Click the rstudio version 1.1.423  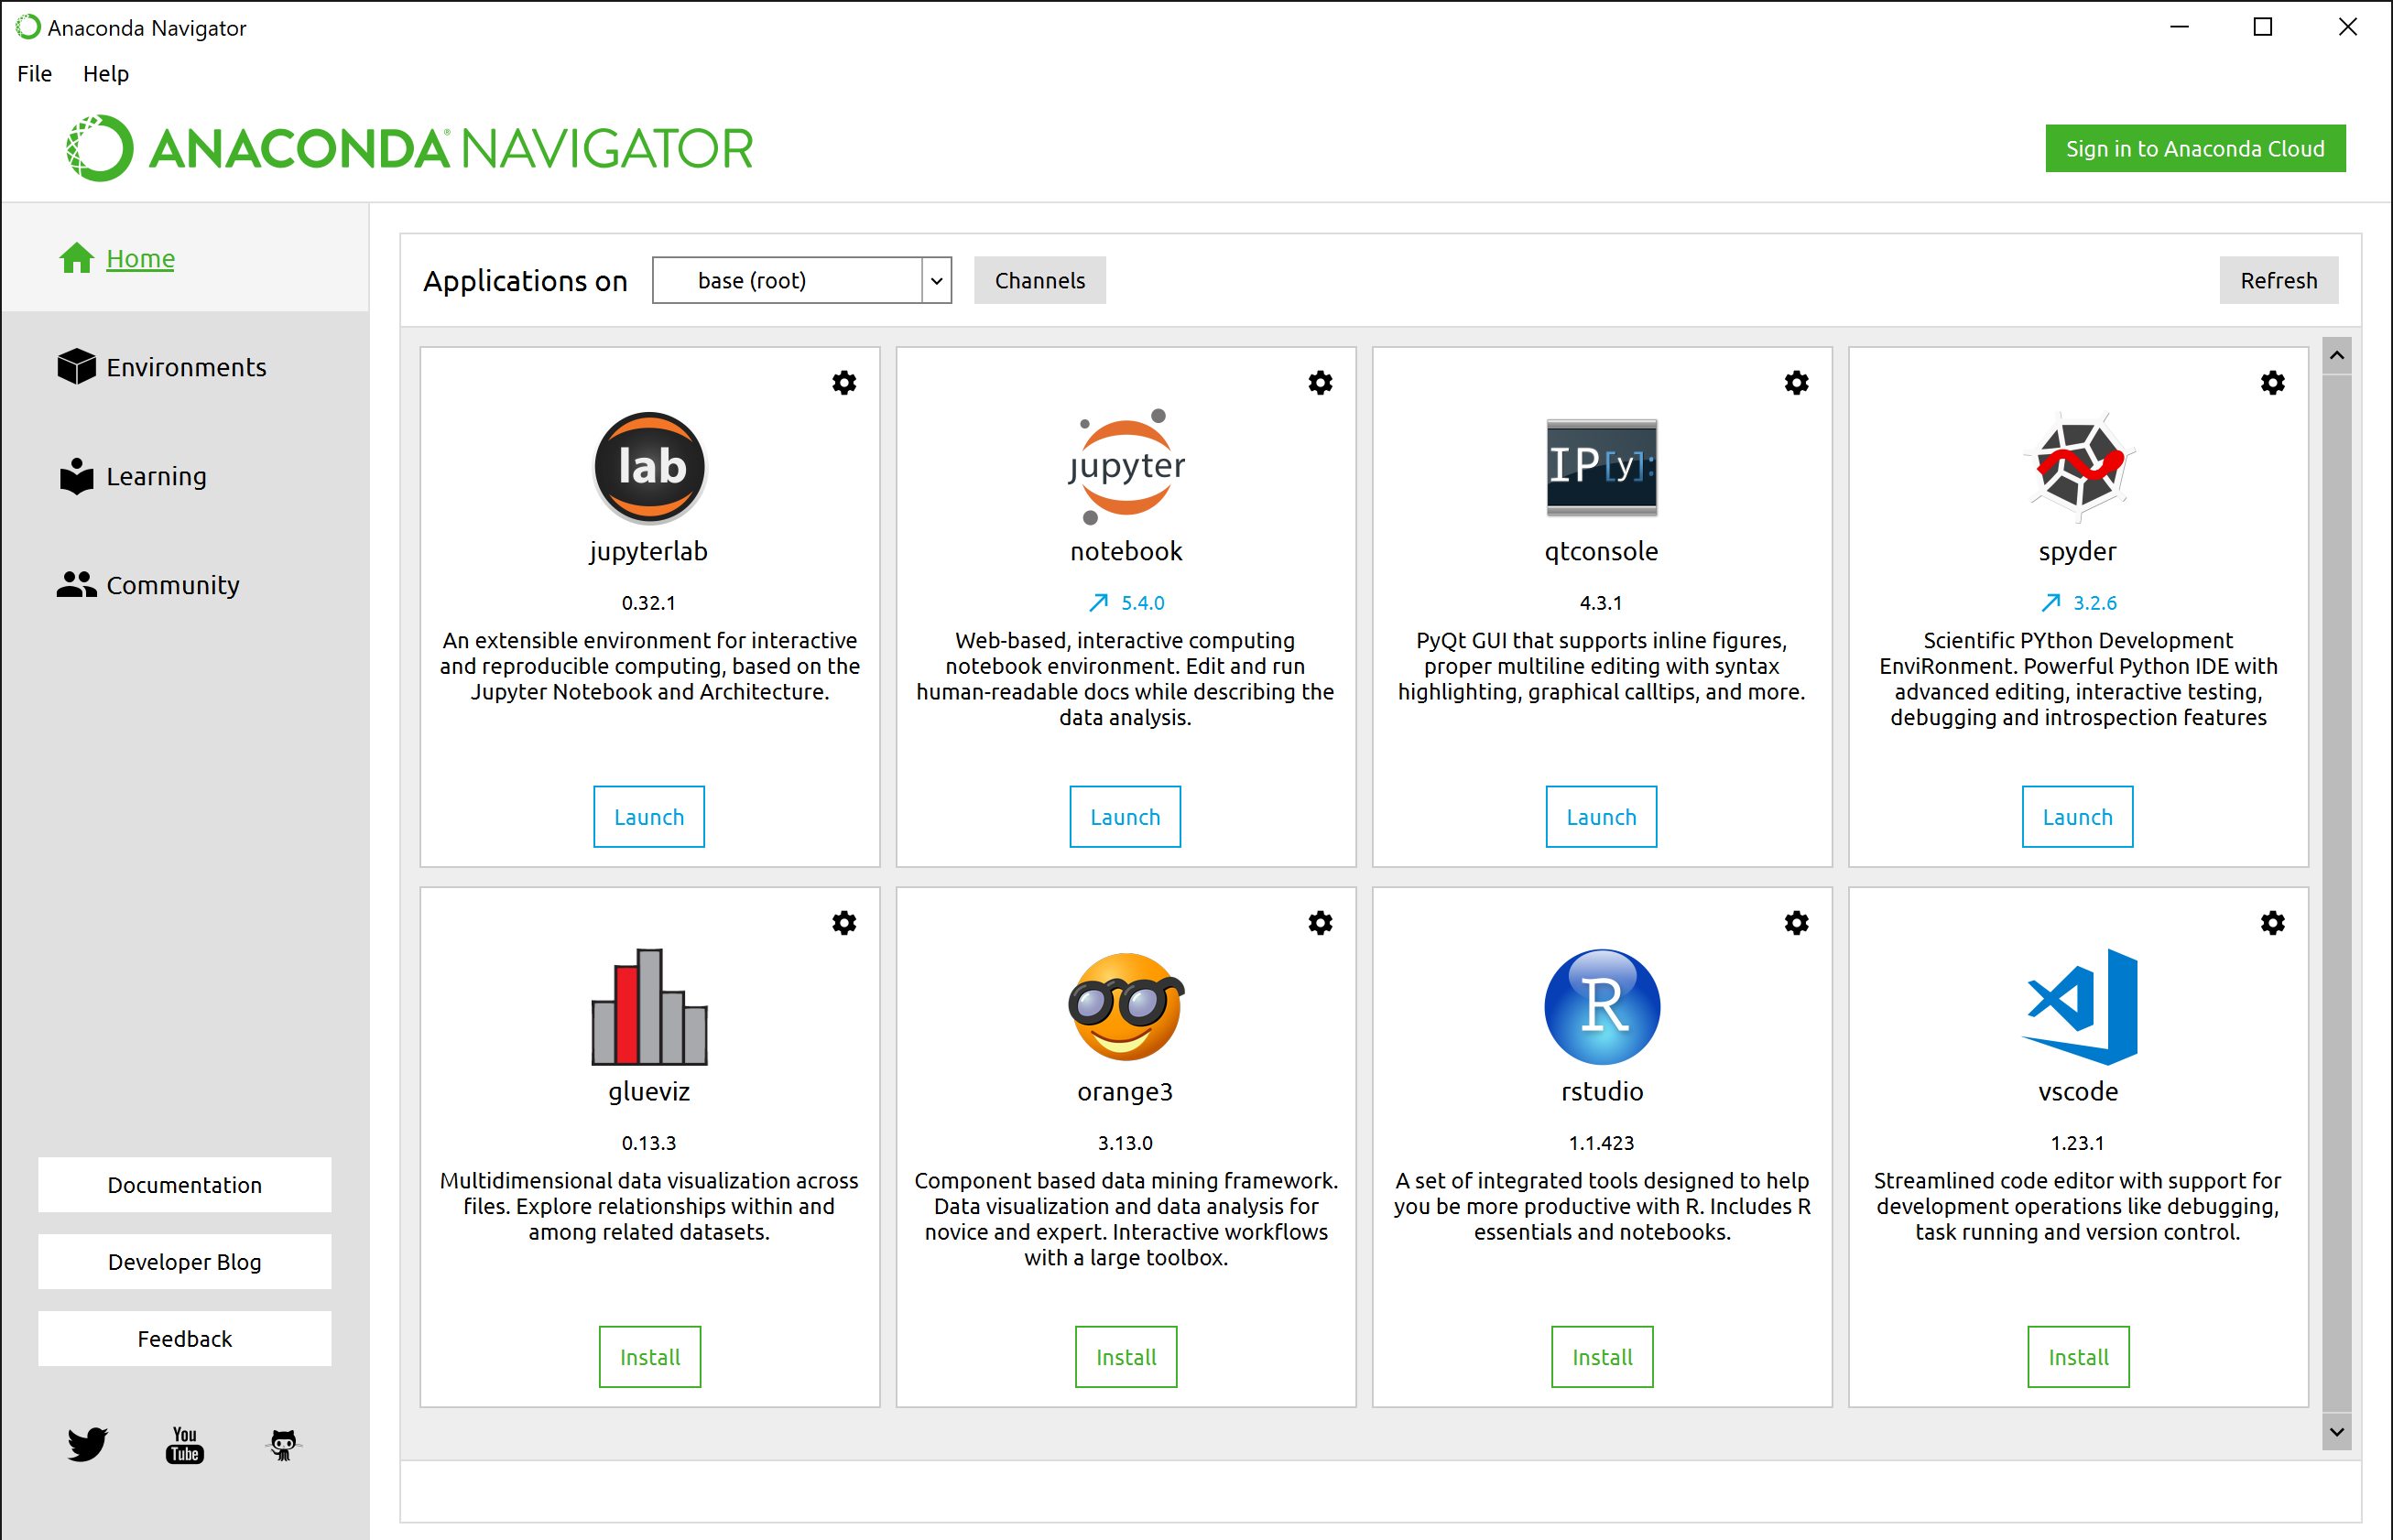click(1601, 1143)
